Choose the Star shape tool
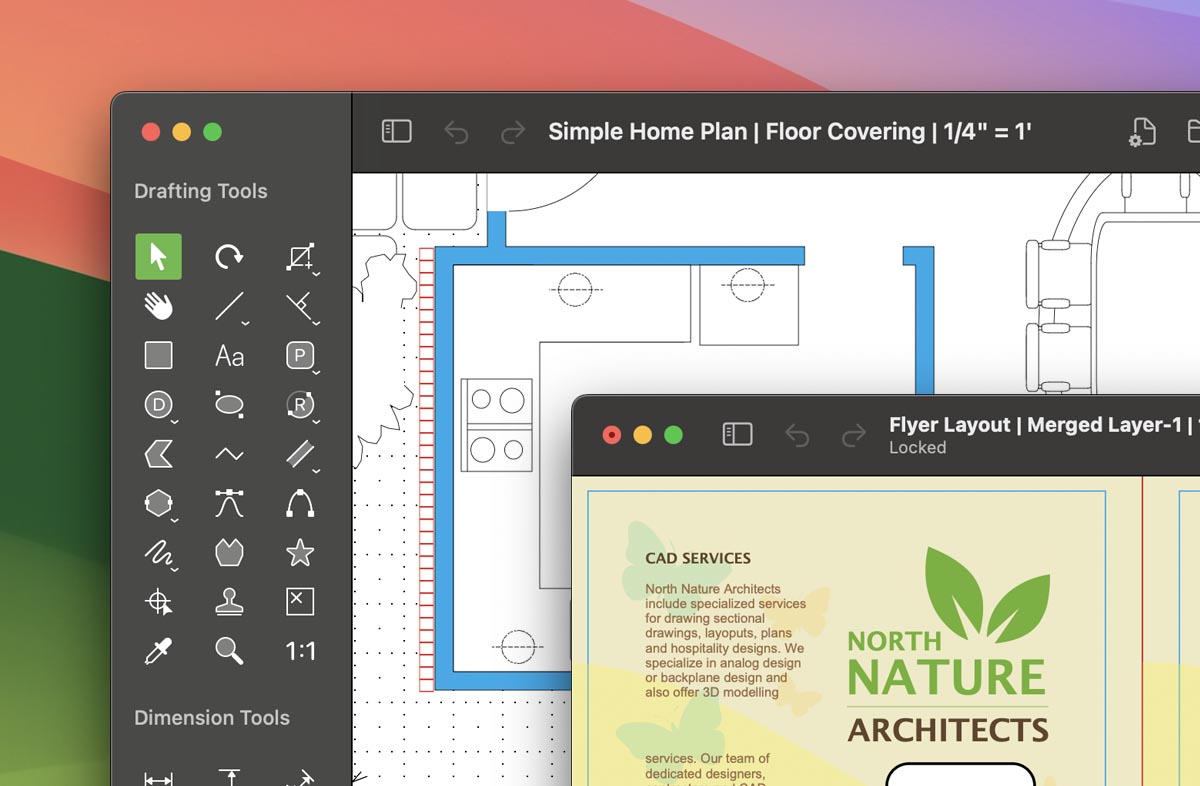 [x=300, y=552]
